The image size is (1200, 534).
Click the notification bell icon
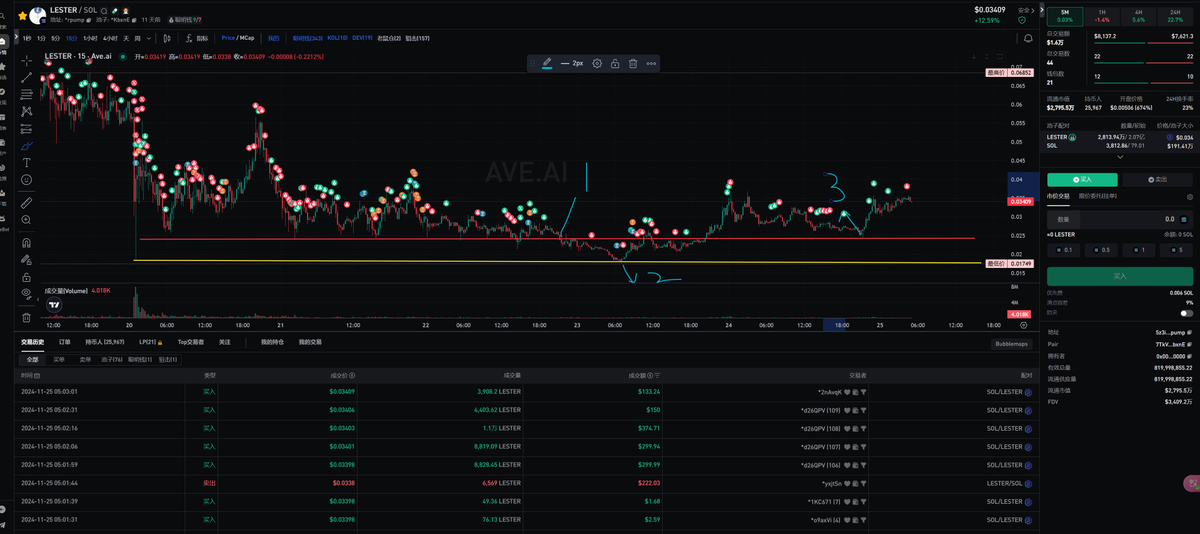pos(1028,38)
